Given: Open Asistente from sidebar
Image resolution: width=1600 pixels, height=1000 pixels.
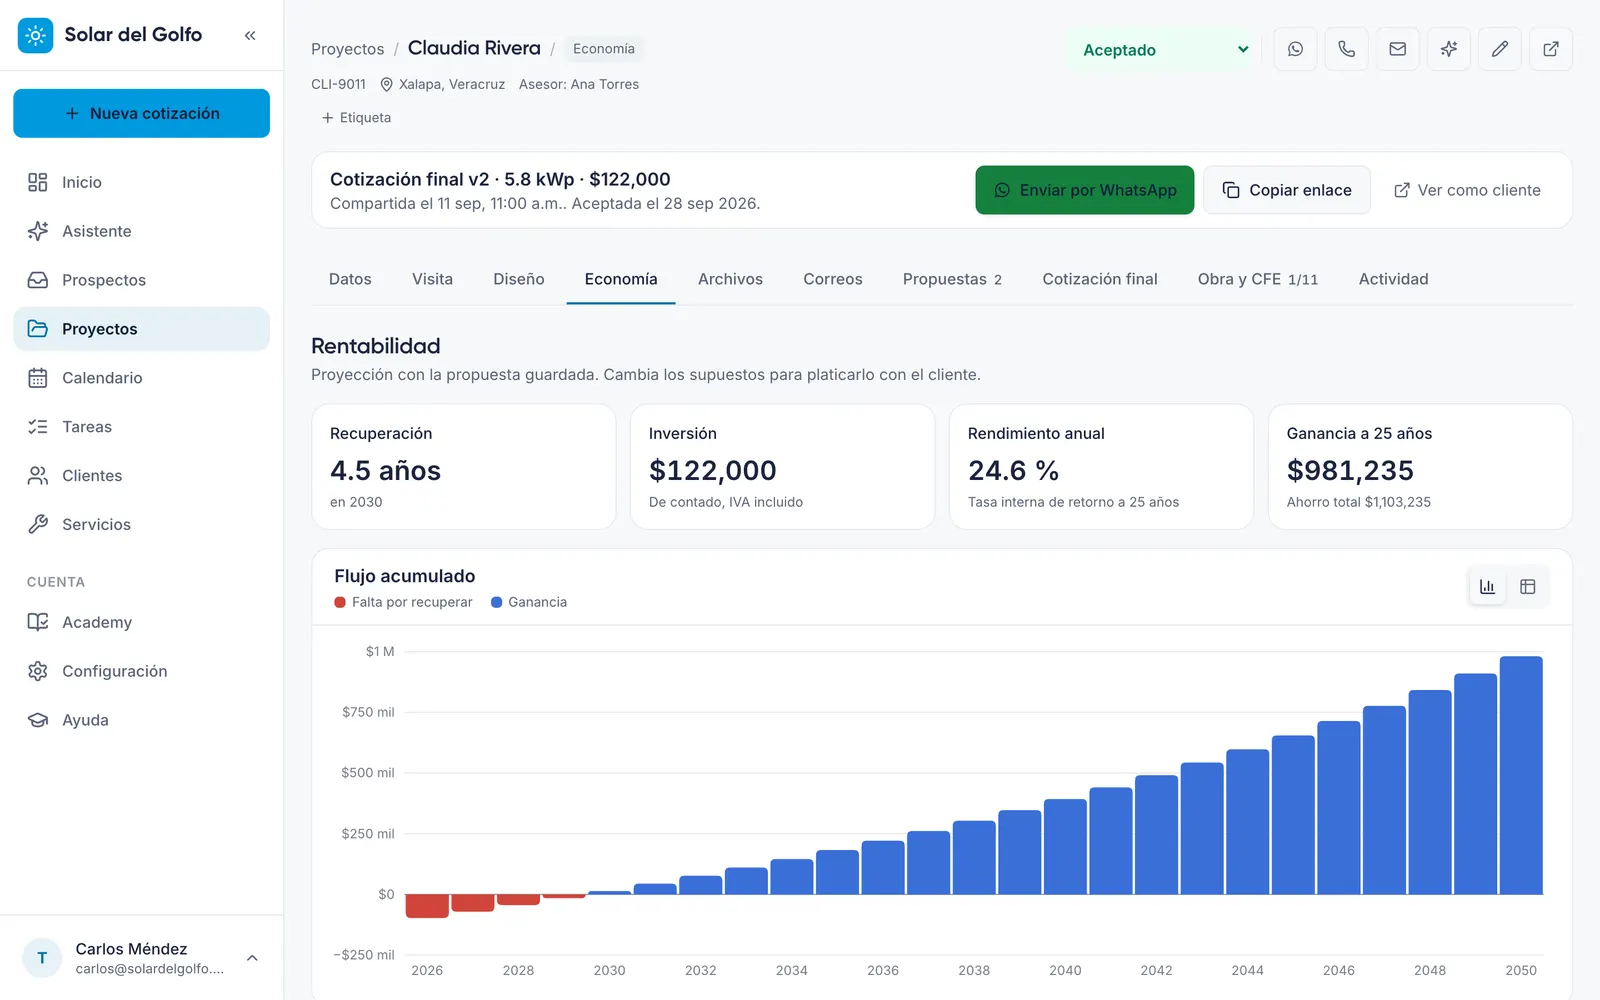Looking at the screenshot, I should pyautogui.click(x=141, y=231).
